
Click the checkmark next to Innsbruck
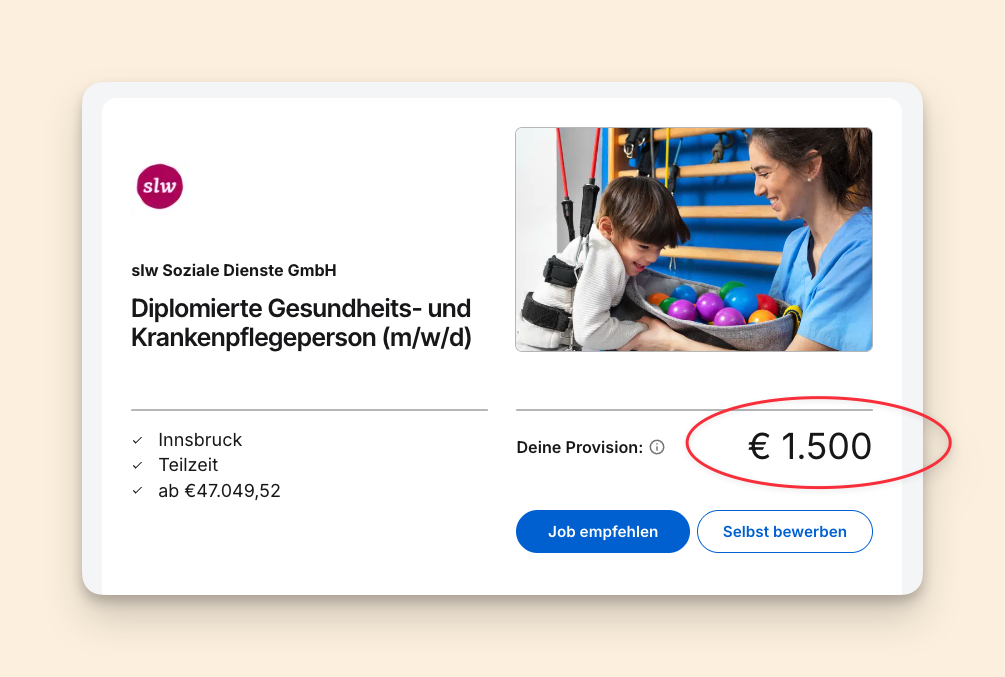[137, 440]
